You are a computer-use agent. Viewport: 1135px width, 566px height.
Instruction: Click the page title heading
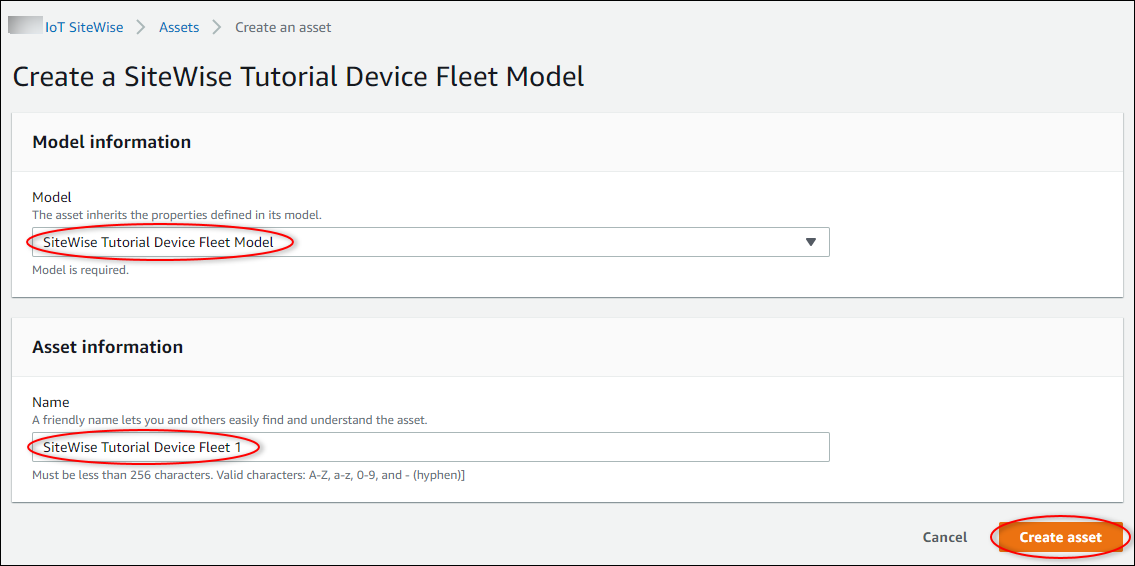coord(298,77)
